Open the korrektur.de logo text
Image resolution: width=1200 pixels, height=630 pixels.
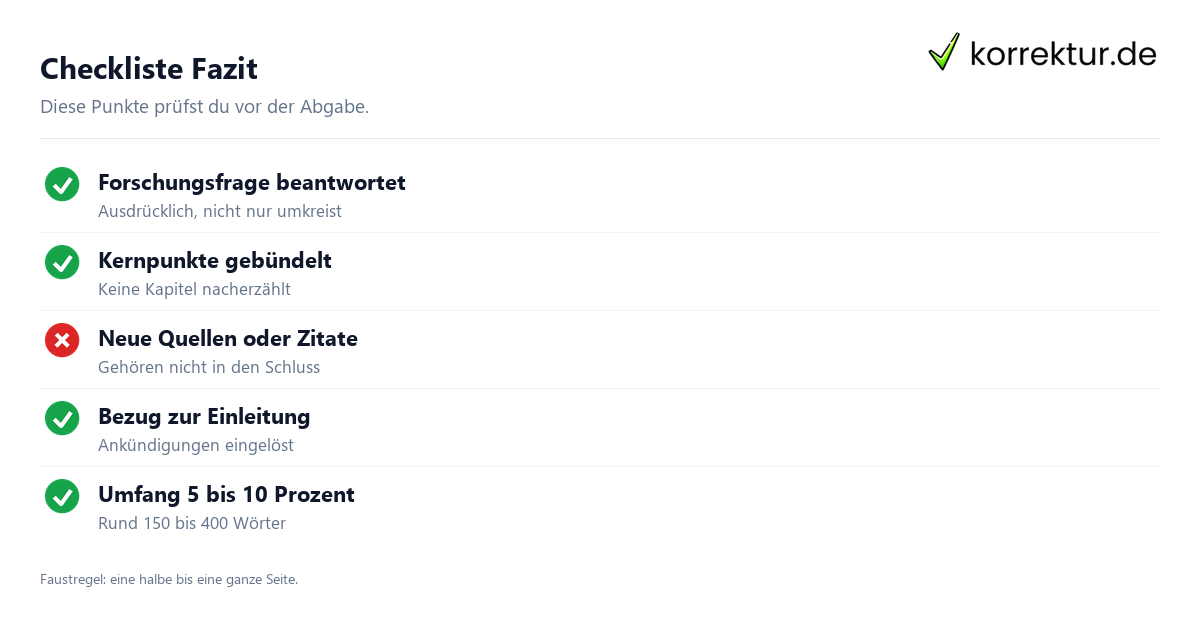(x=1063, y=53)
